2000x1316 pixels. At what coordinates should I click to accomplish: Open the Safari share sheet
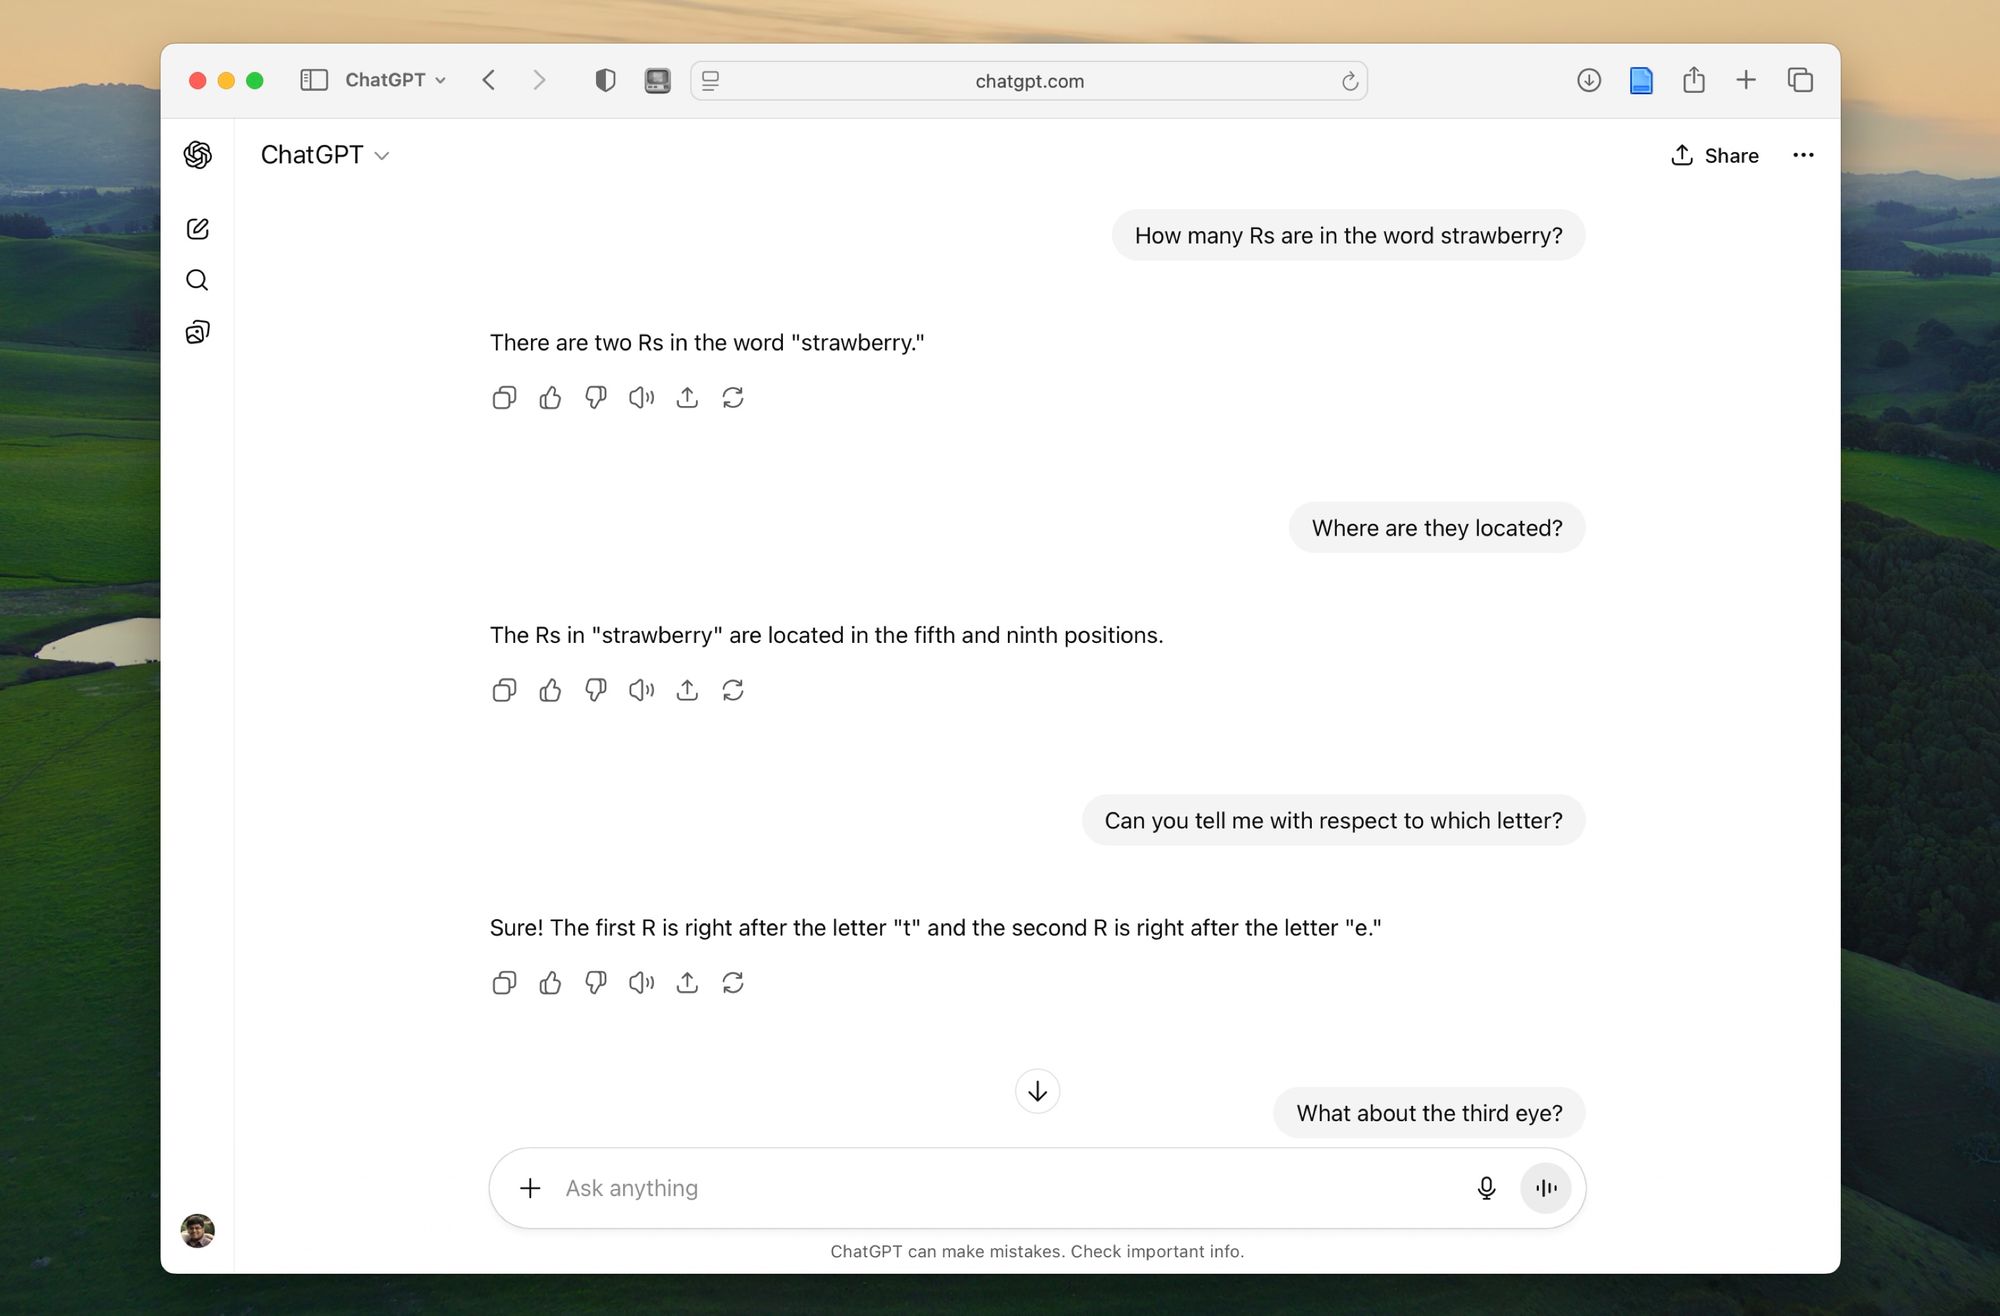(1693, 79)
